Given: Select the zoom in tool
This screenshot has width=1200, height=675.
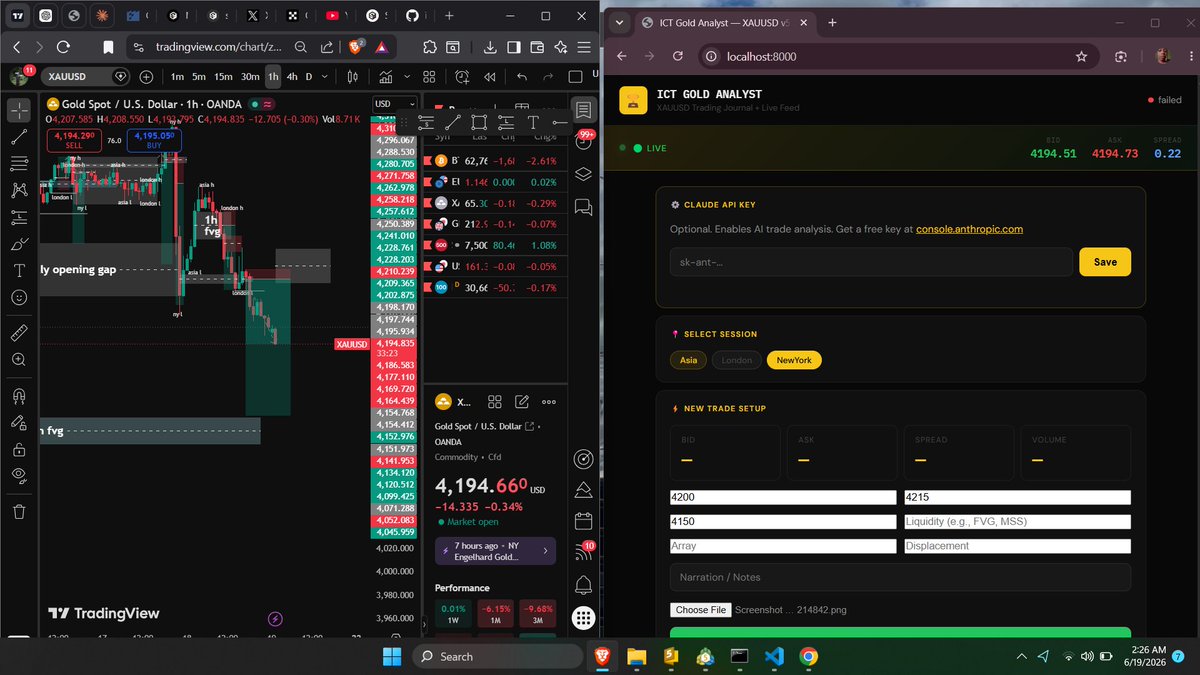Looking at the screenshot, I should (19, 359).
